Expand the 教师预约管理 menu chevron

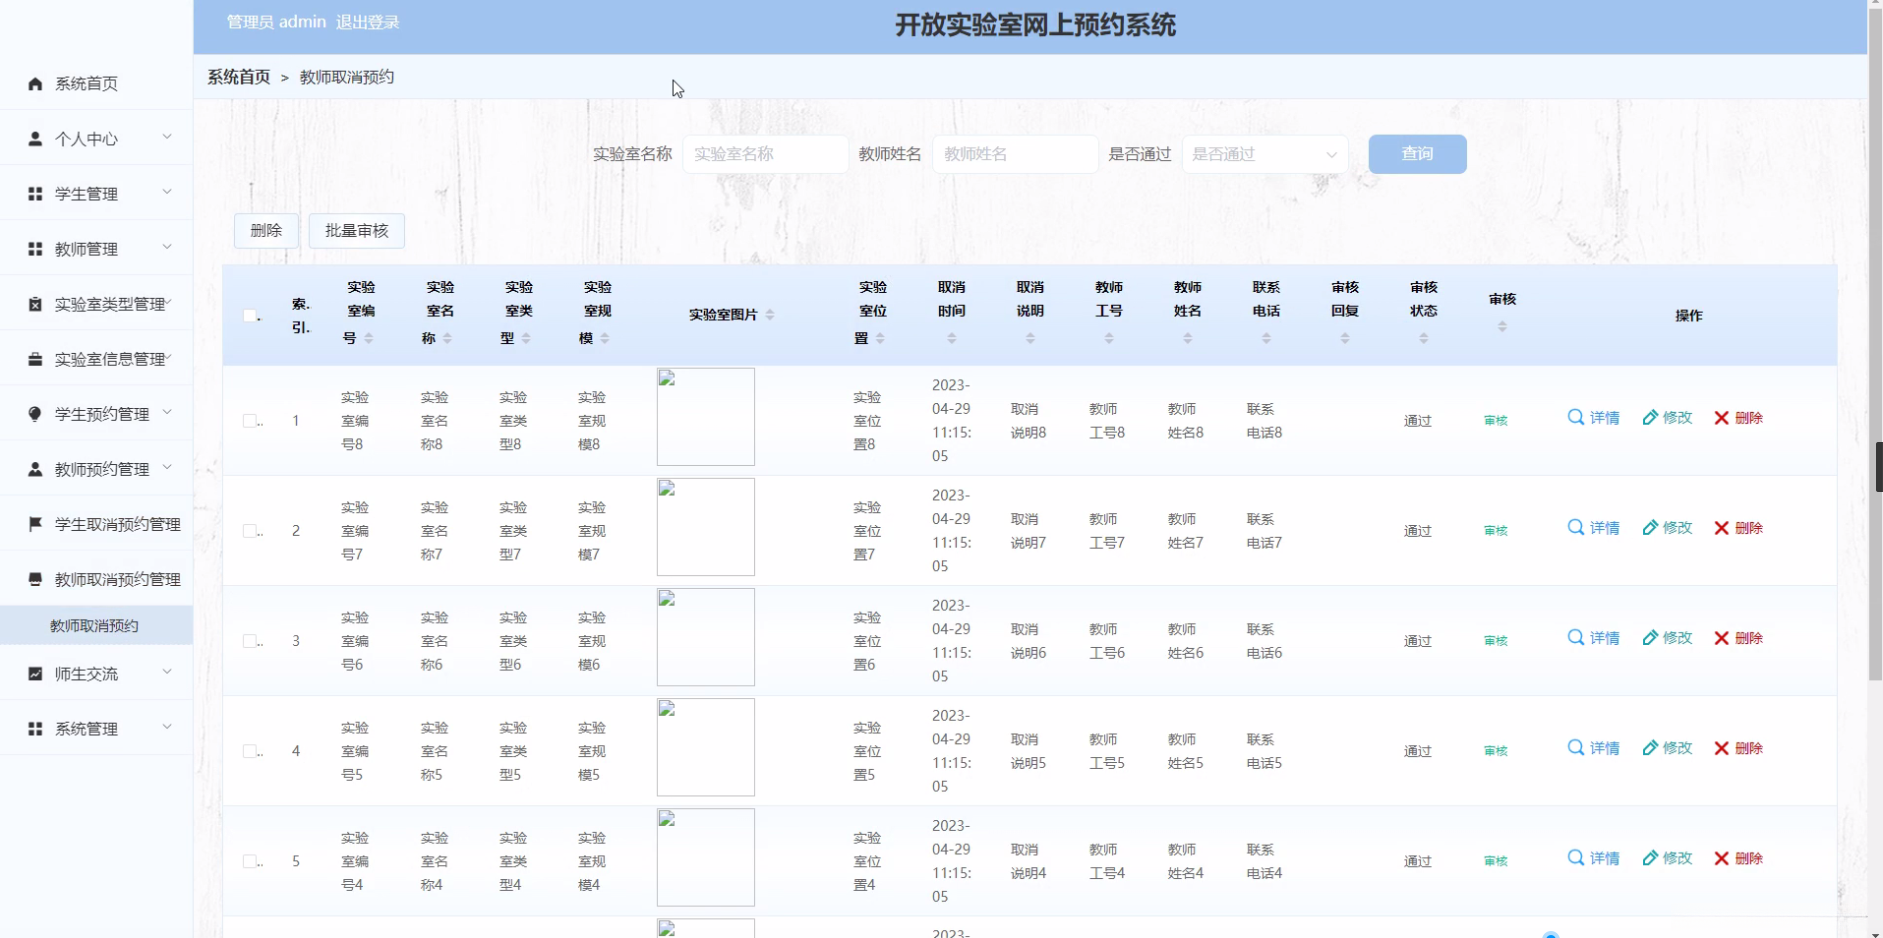[x=167, y=467]
